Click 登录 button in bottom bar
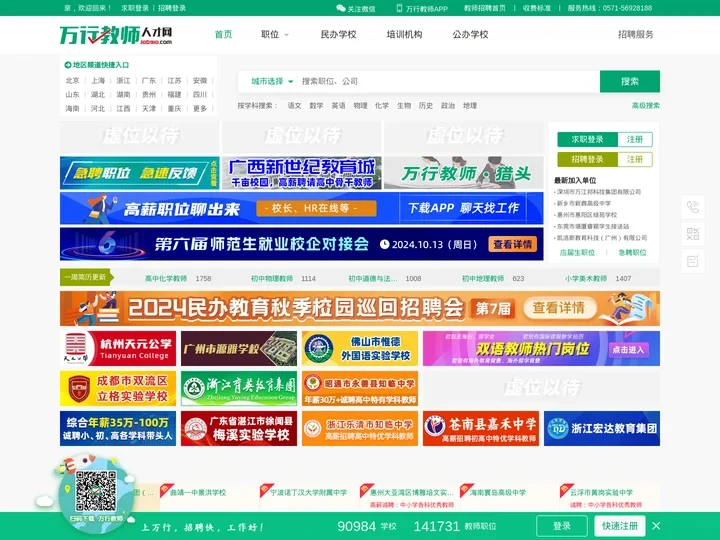 562,526
